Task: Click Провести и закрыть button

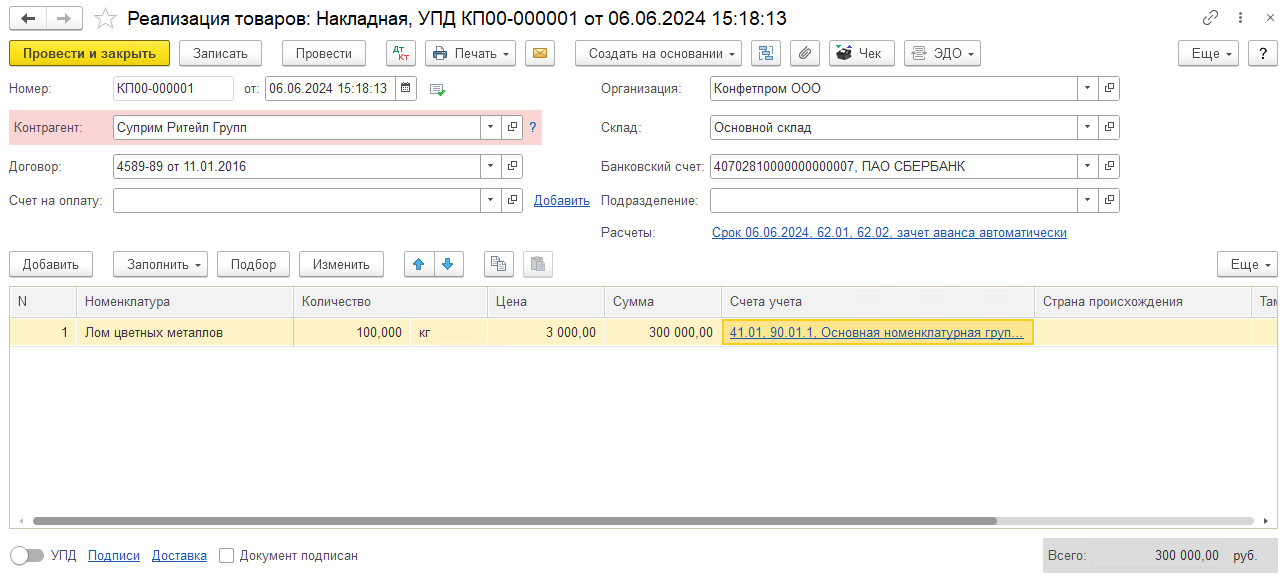Action: [x=89, y=53]
